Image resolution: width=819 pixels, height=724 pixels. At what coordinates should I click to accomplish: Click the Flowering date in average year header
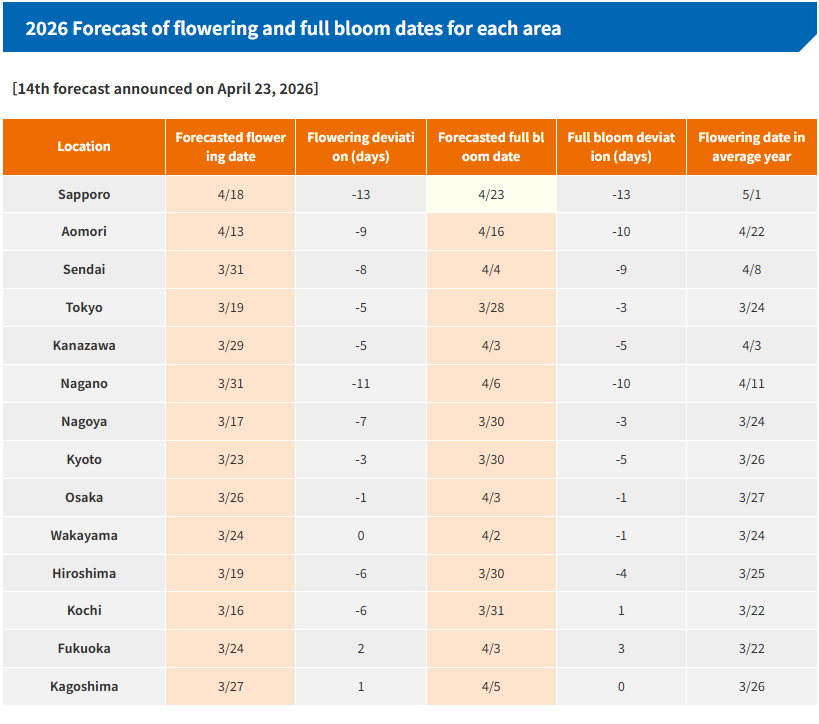[x=751, y=147]
